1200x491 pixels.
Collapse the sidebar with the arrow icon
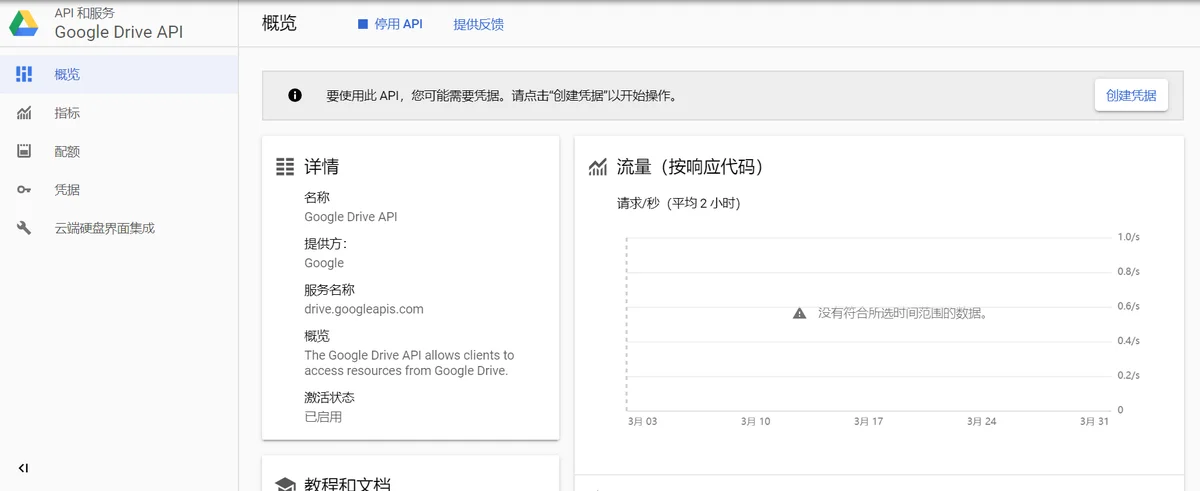pyautogui.click(x=23, y=468)
